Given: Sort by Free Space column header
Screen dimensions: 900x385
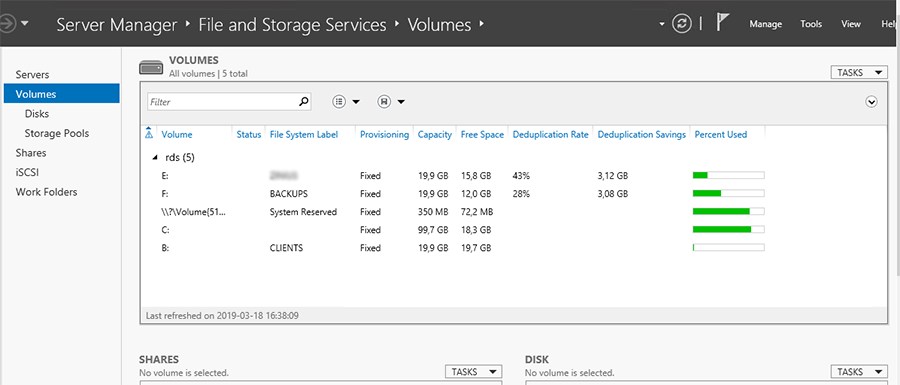Looking at the screenshot, I should coord(482,134).
